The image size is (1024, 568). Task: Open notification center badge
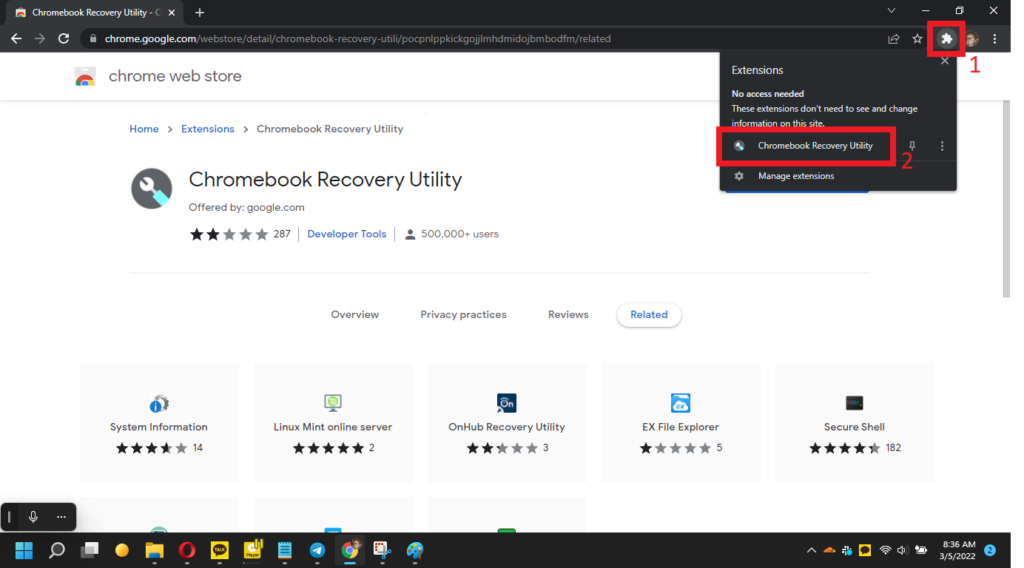[x=990, y=550]
